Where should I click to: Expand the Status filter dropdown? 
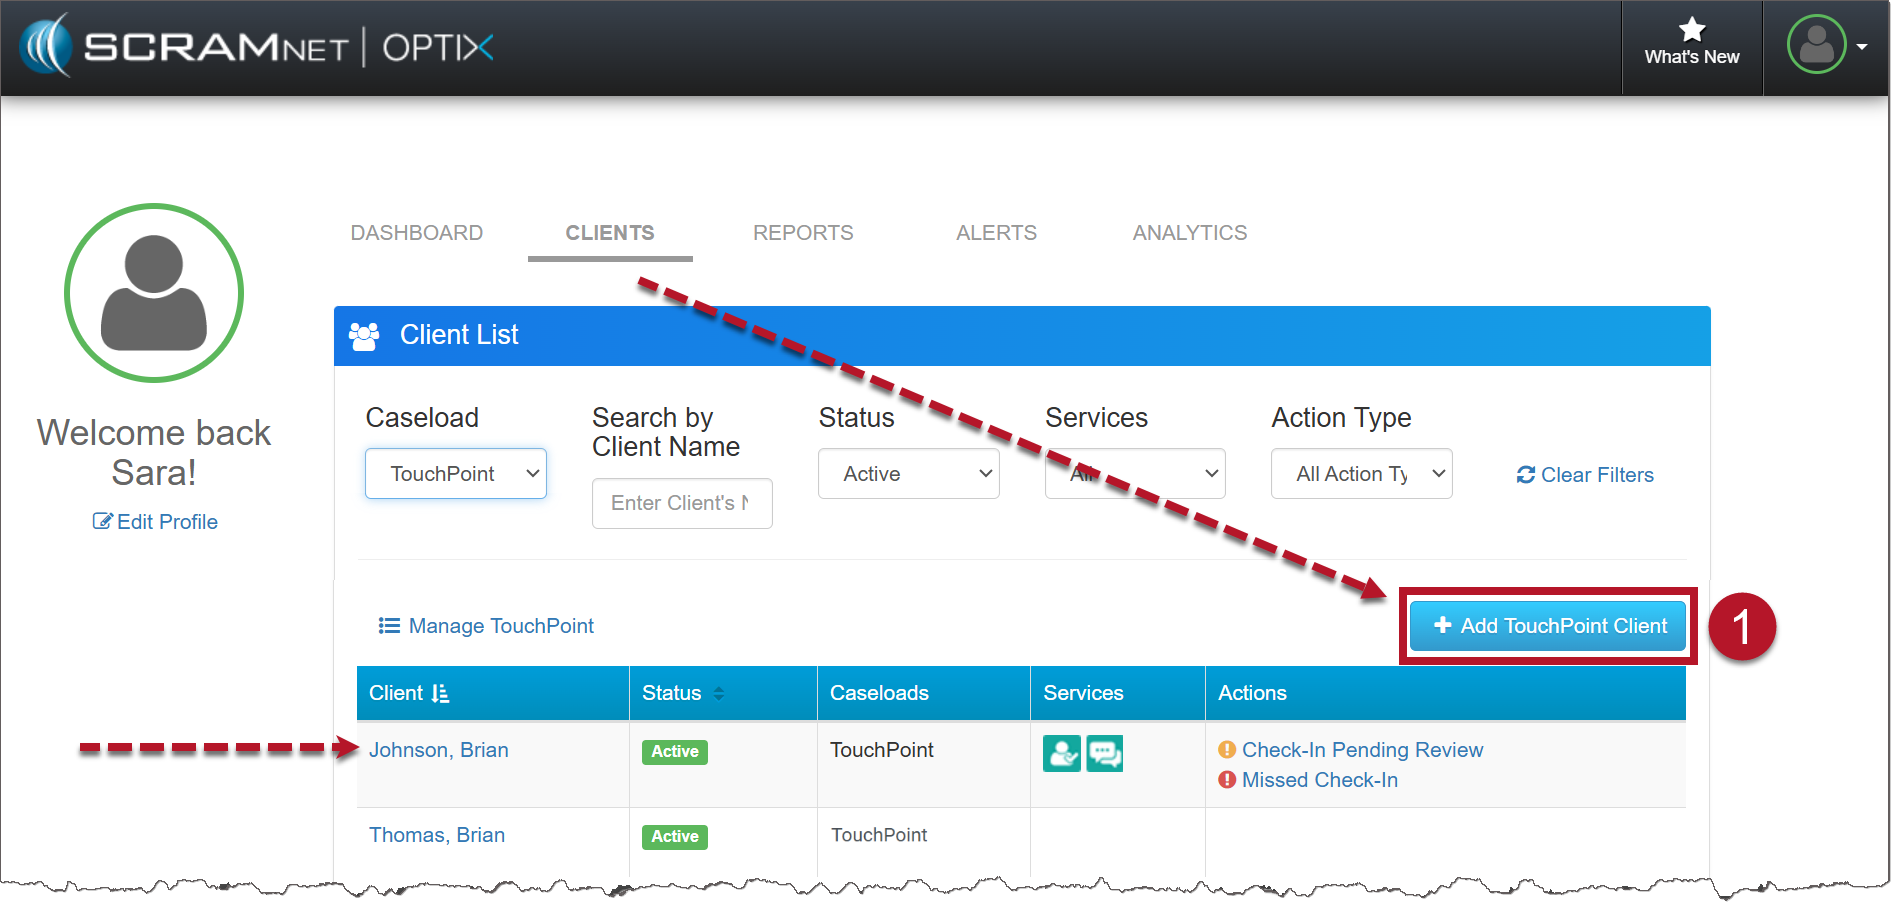[x=908, y=474]
